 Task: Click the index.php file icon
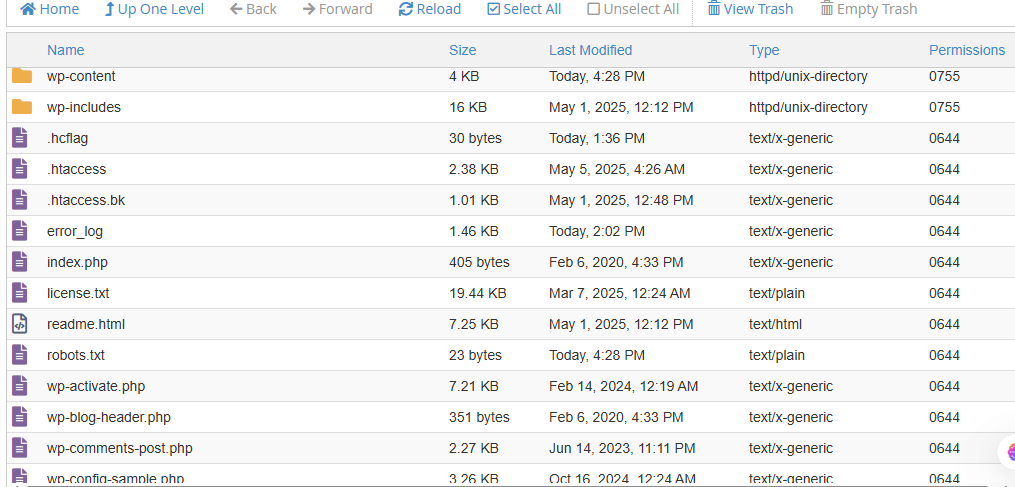20,262
